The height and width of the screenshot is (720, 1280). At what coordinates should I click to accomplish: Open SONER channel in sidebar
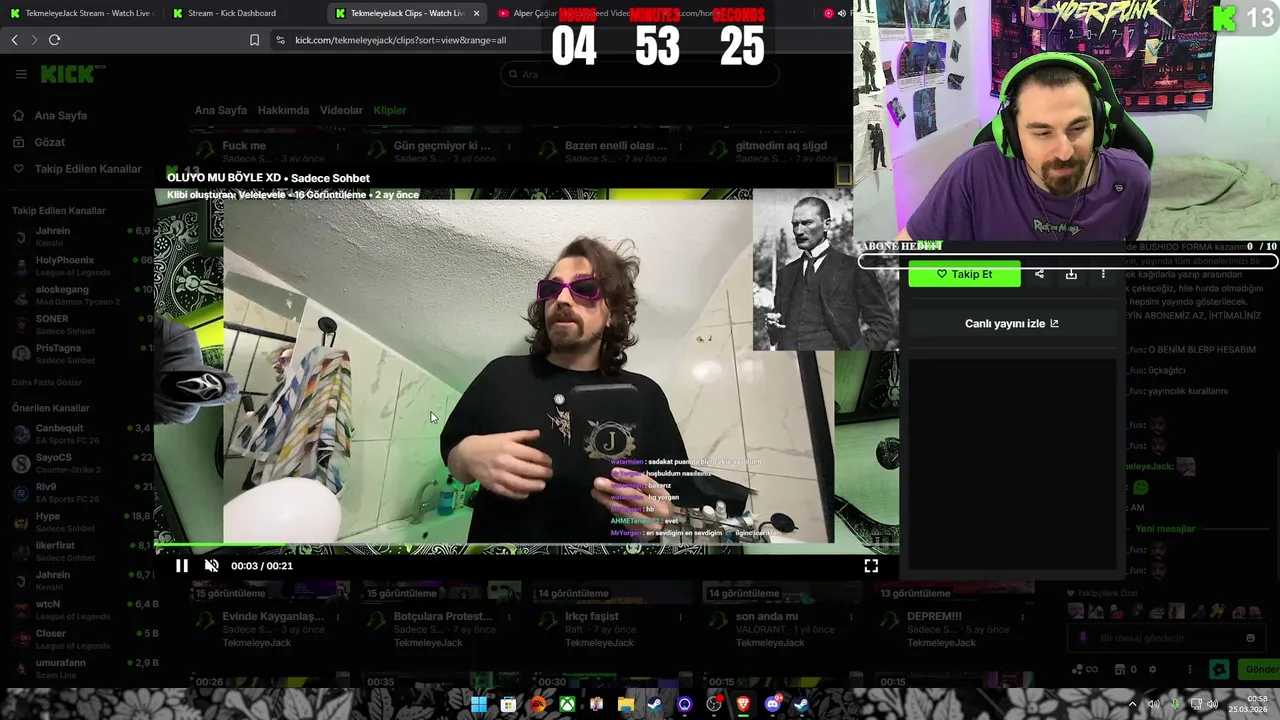pyautogui.click(x=80, y=324)
